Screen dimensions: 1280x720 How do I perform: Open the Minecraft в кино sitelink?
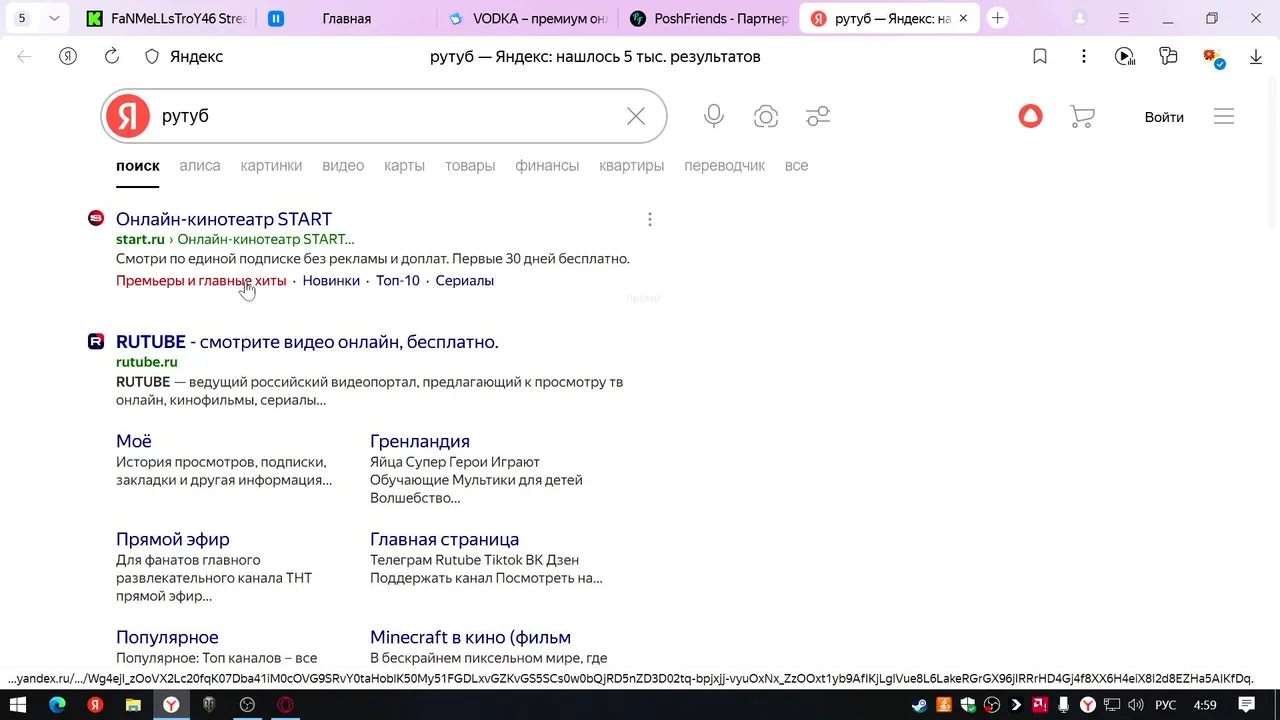tap(470, 637)
